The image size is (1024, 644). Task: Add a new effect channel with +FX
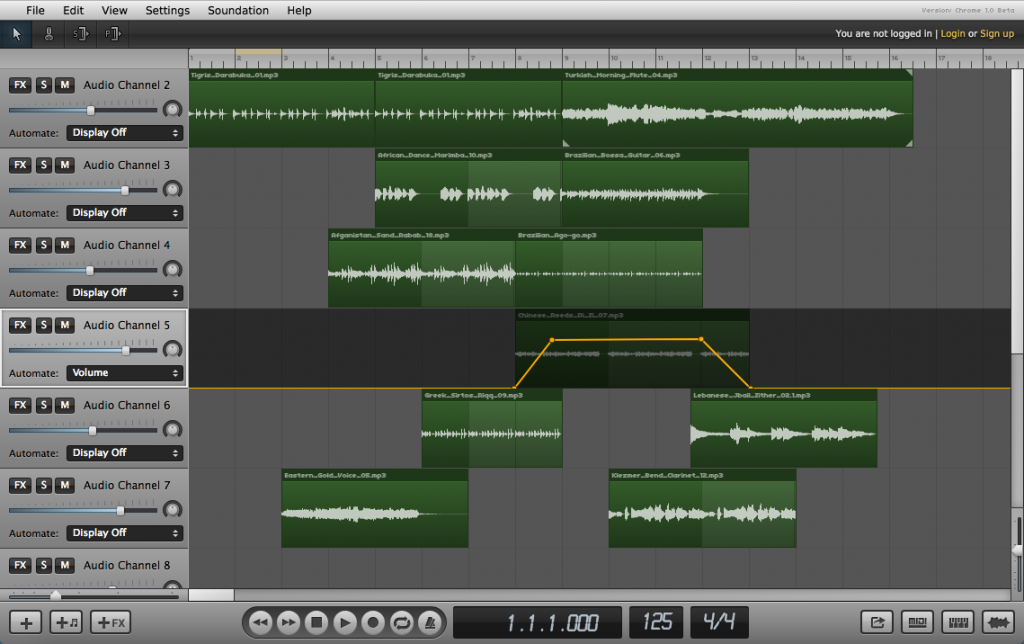tap(110, 622)
